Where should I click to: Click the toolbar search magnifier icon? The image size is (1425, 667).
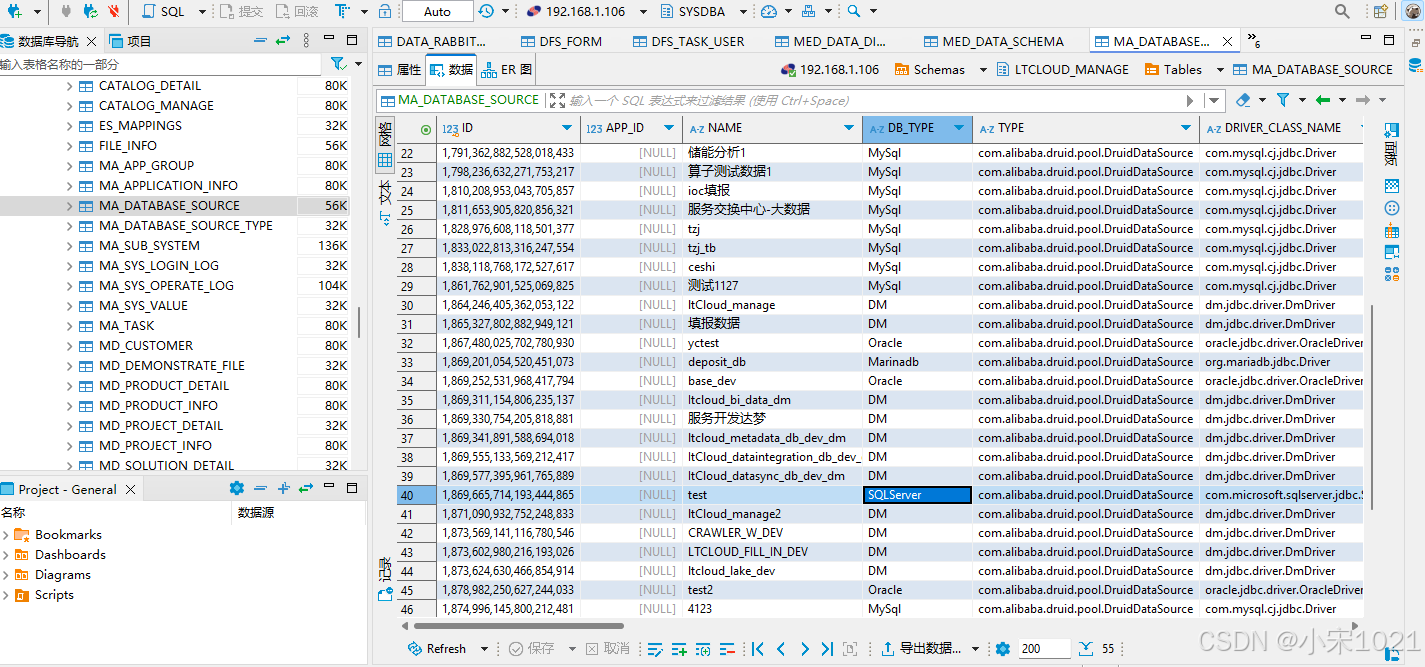(853, 11)
